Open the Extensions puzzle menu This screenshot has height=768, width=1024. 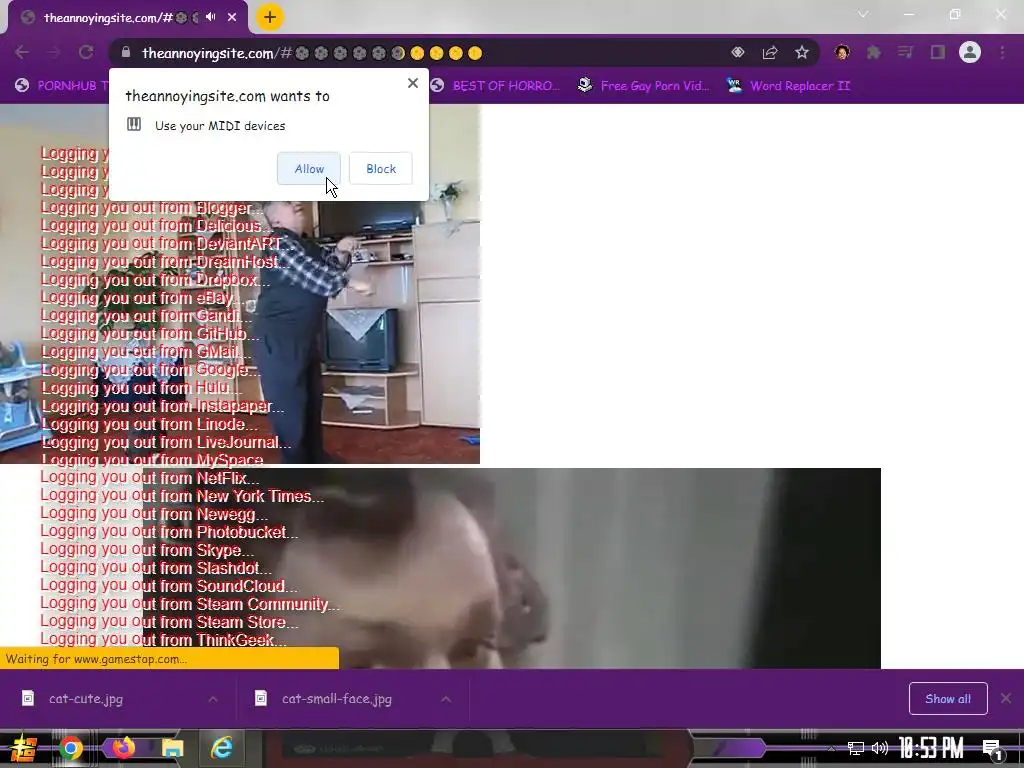874,52
